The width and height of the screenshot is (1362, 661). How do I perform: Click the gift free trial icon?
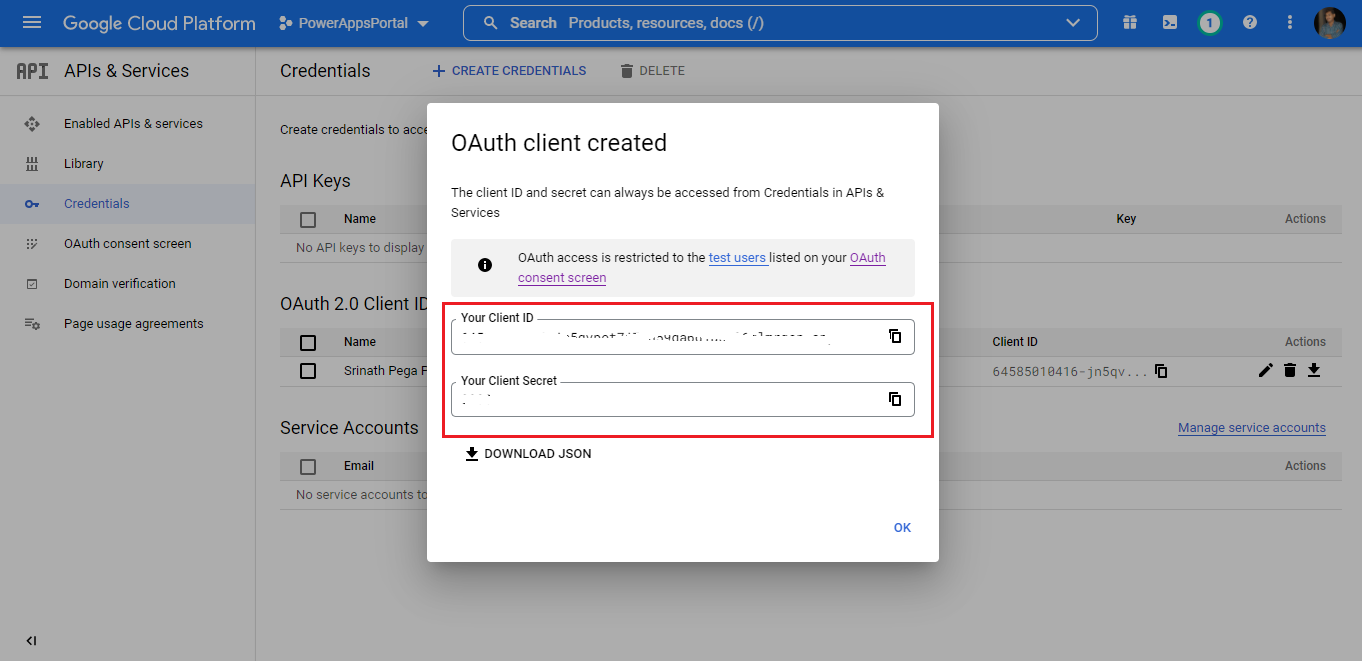[1129, 23]
